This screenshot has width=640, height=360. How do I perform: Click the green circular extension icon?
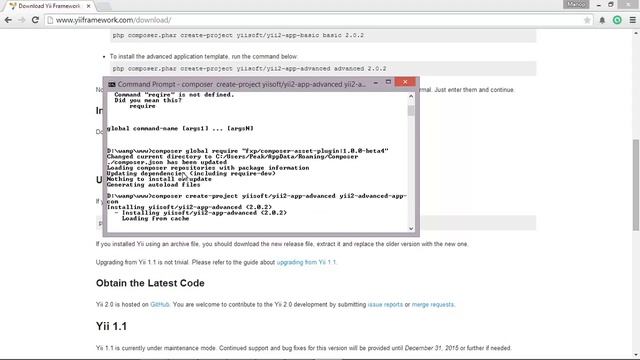(x=617, y=20)
